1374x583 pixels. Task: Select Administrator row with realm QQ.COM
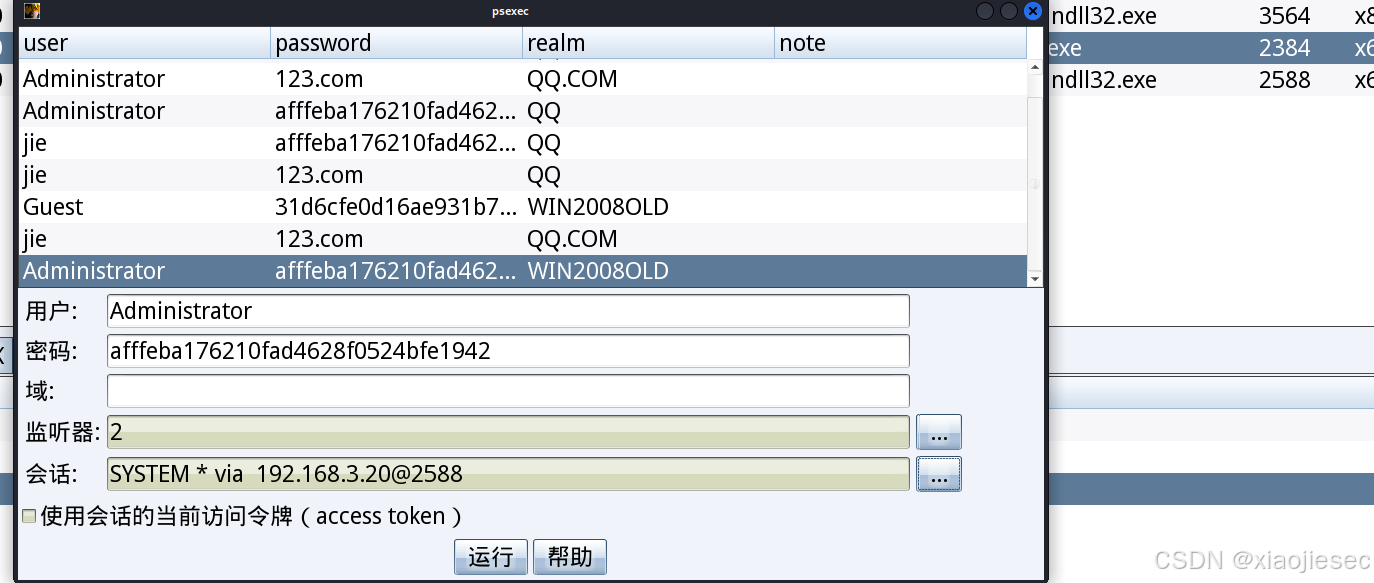point(523,79)
